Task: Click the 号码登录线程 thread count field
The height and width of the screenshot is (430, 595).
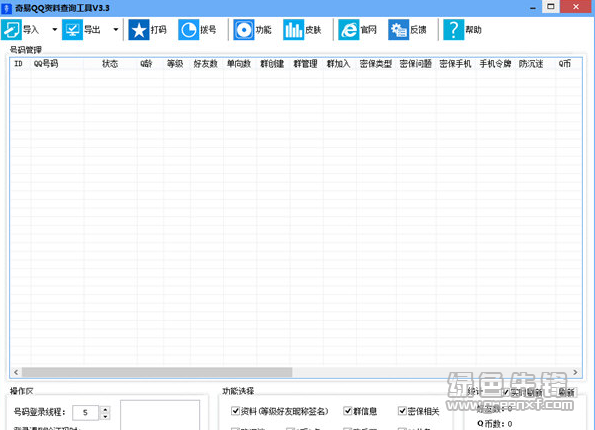Action: coord(86,413)
